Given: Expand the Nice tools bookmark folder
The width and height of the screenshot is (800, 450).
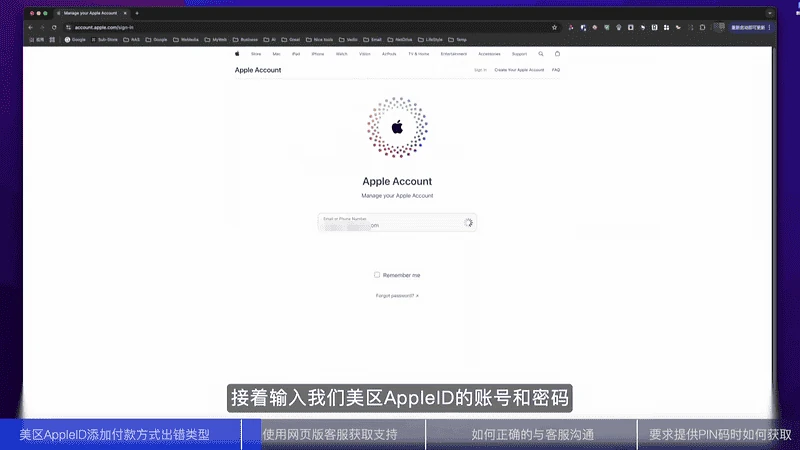Looking at the screenshot, I should point(320,40).
